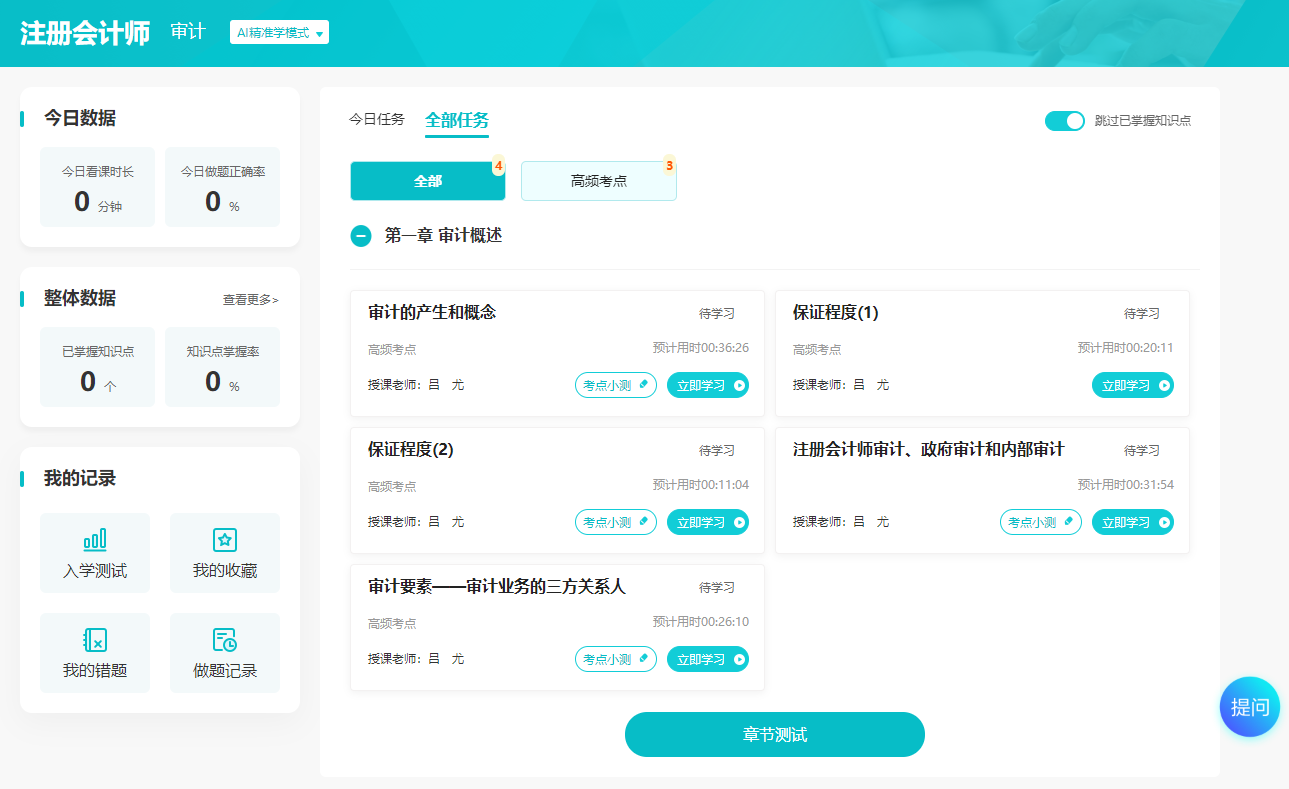The width and height of the screenshot is (1289, 789).
Task: Click the floating 提问 question icon
Action: (1249, 706)
